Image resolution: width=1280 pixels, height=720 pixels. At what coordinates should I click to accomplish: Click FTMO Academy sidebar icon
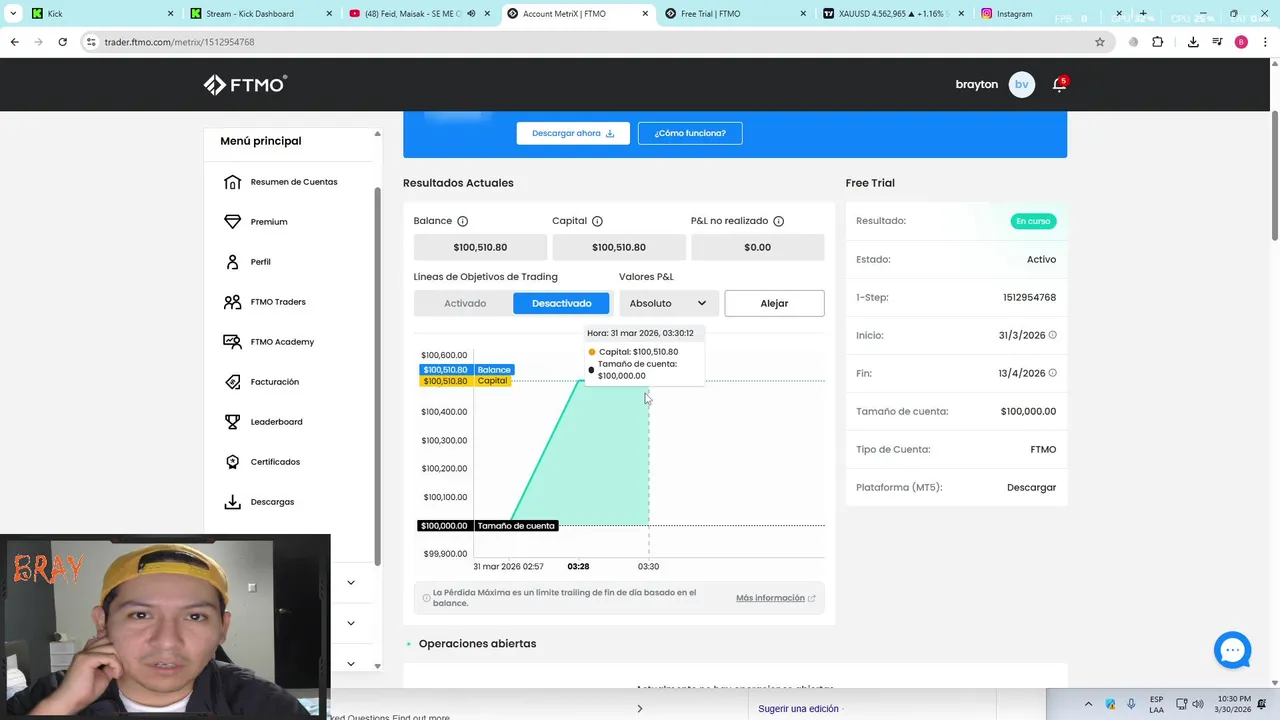pyautogui.click(x=232, y=342)
